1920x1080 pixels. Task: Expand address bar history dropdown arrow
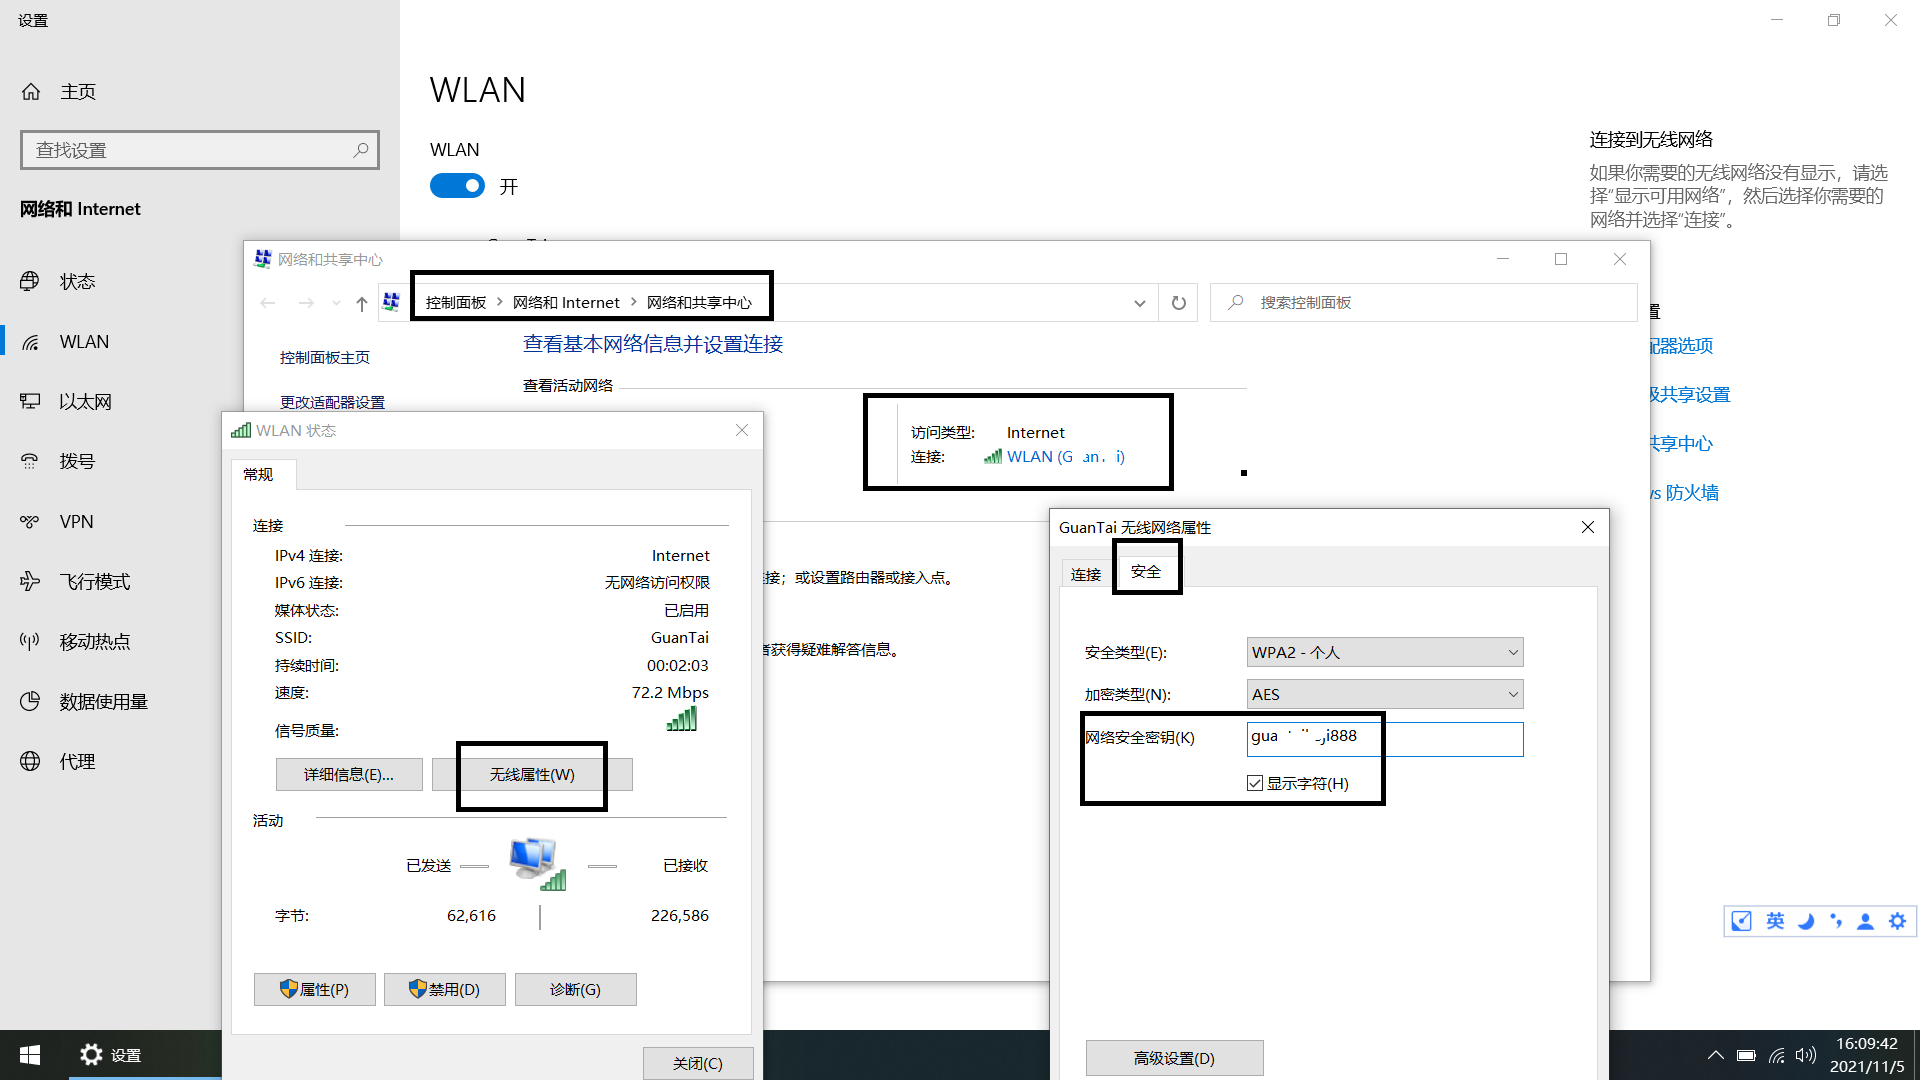point(1139,303)
